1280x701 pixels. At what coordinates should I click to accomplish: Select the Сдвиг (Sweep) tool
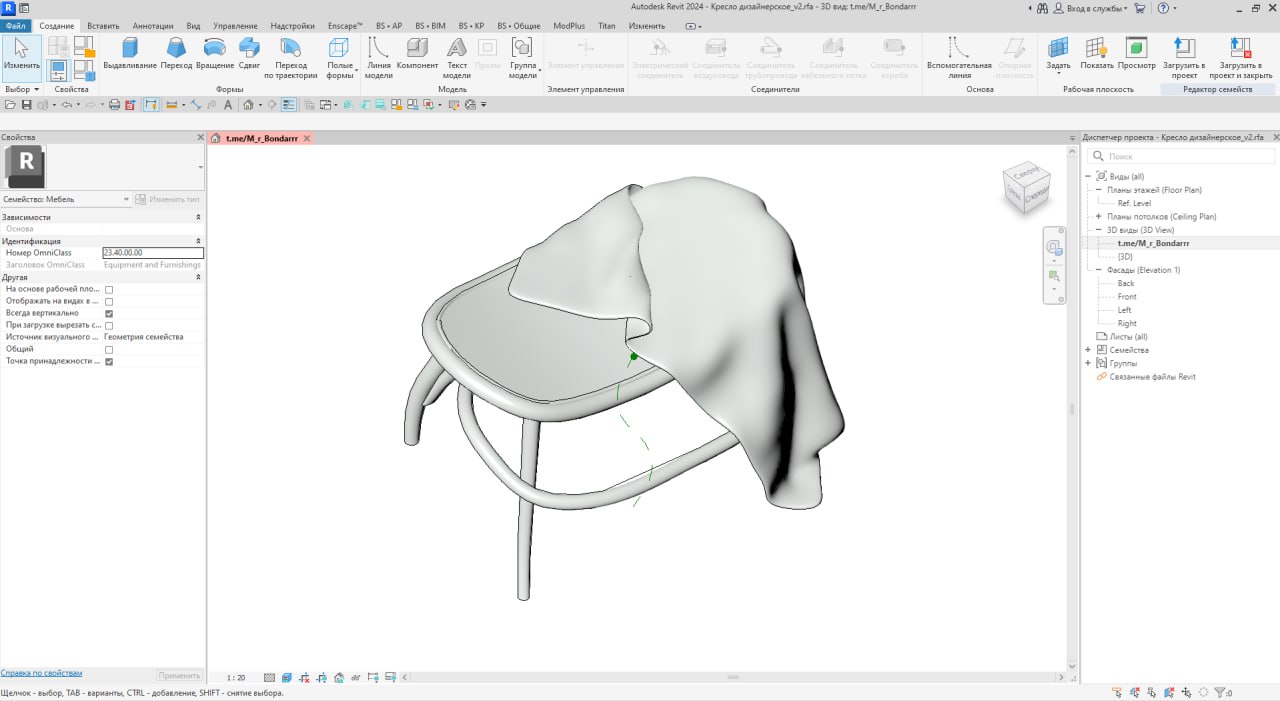(249, 48)
